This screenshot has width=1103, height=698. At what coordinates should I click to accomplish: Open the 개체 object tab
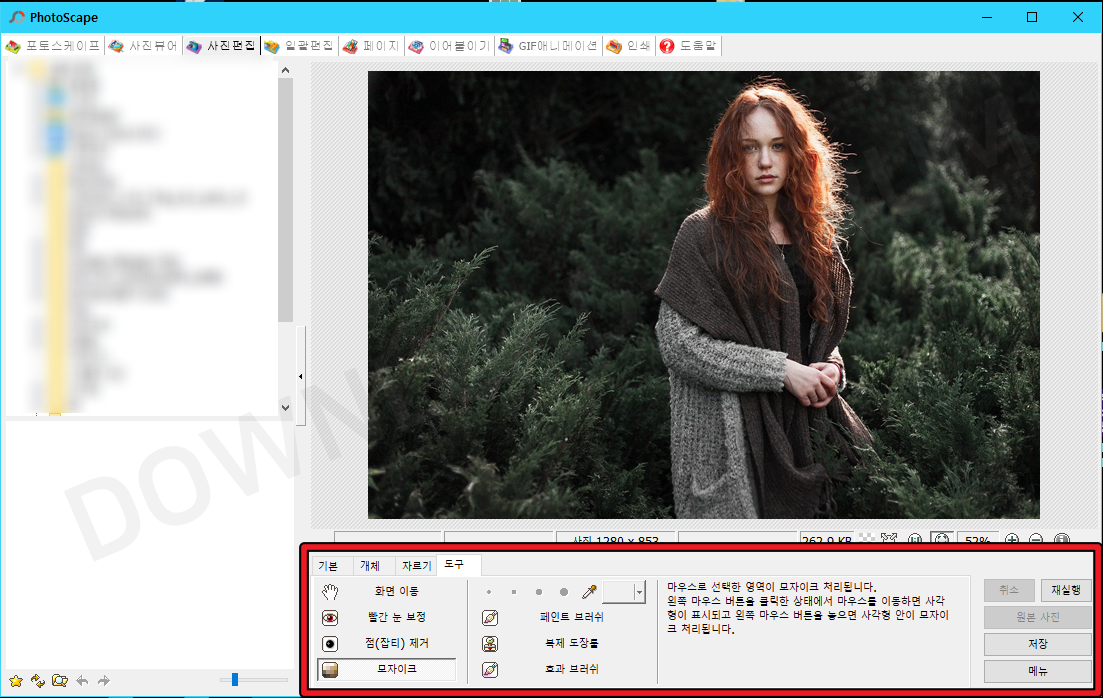(370, 566)
